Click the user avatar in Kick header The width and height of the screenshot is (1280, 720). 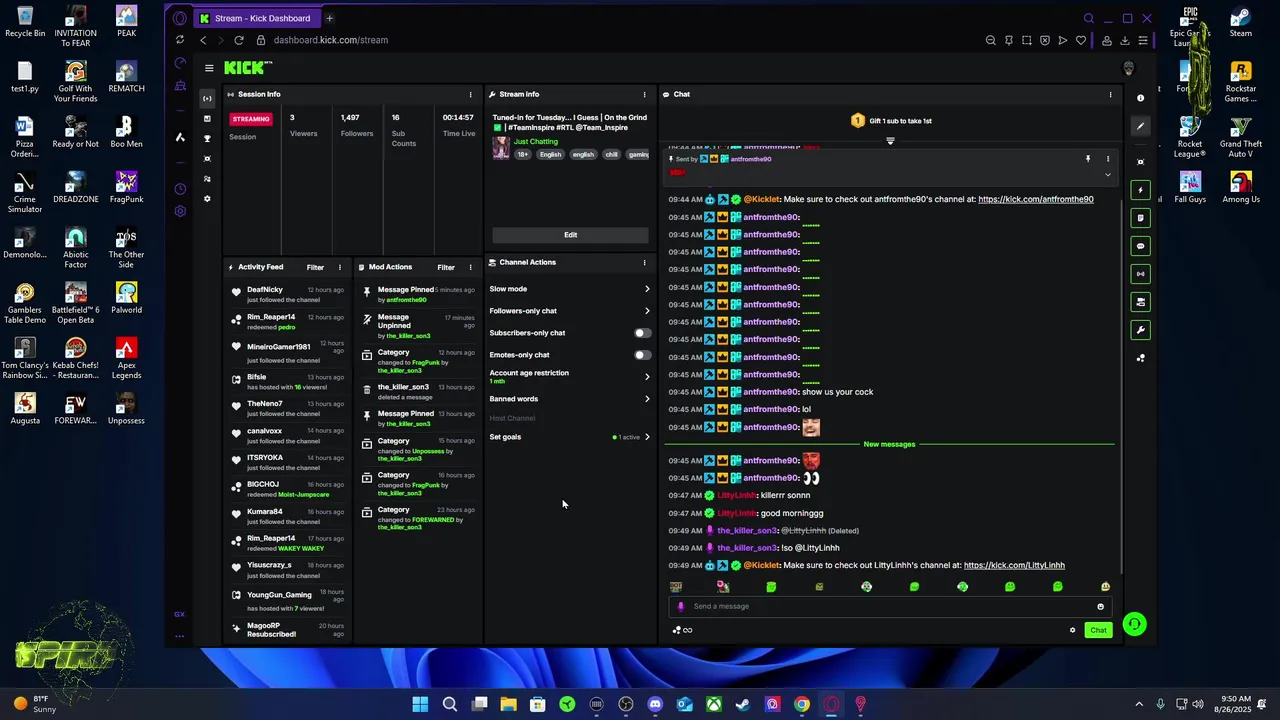[1129, 68]
